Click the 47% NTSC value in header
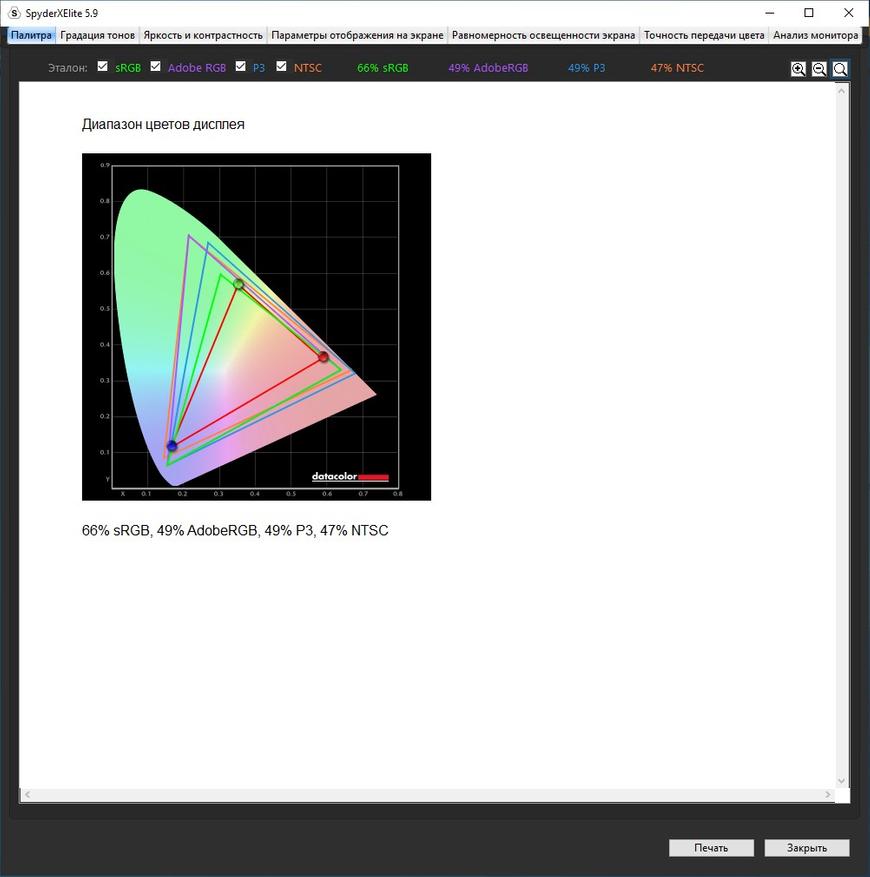Screen dimensions: 870x877 [x=677, y=68]
